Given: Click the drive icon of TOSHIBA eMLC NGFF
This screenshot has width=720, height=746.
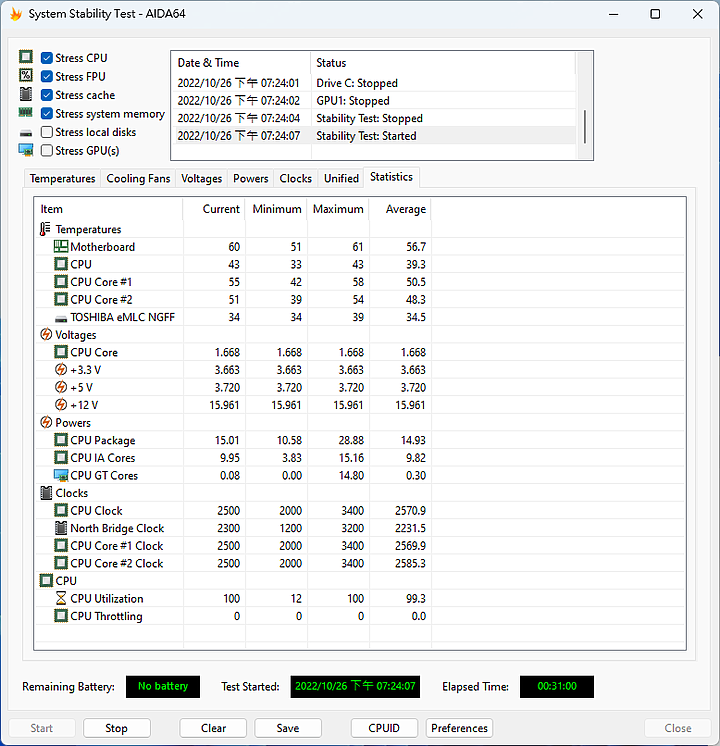Looking at the screenshot, I should 61,318.
